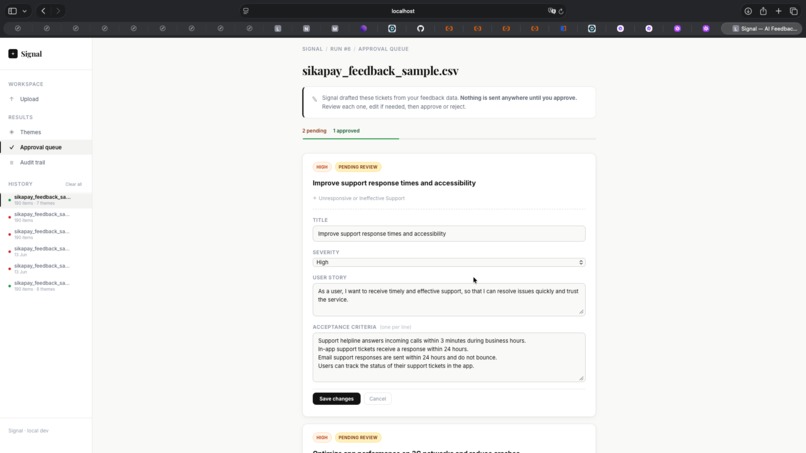Click the pencil icon in the info banner
Screen dimensions: 806x453
pyautogui.click(x=315, y=99)
